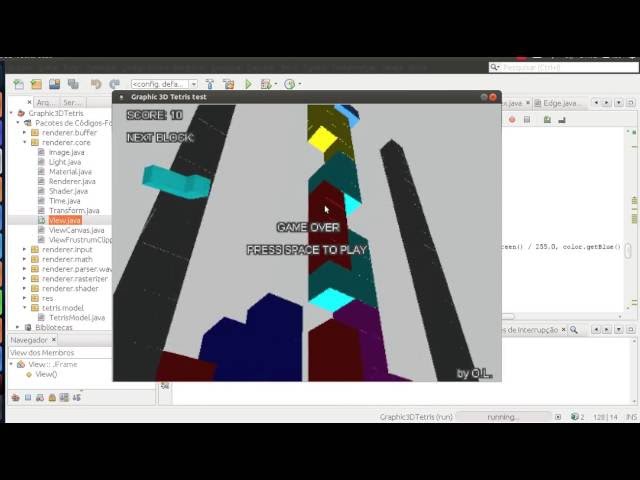Open editor documents list dropdown
640x480 pixels.
pos(619,102)
